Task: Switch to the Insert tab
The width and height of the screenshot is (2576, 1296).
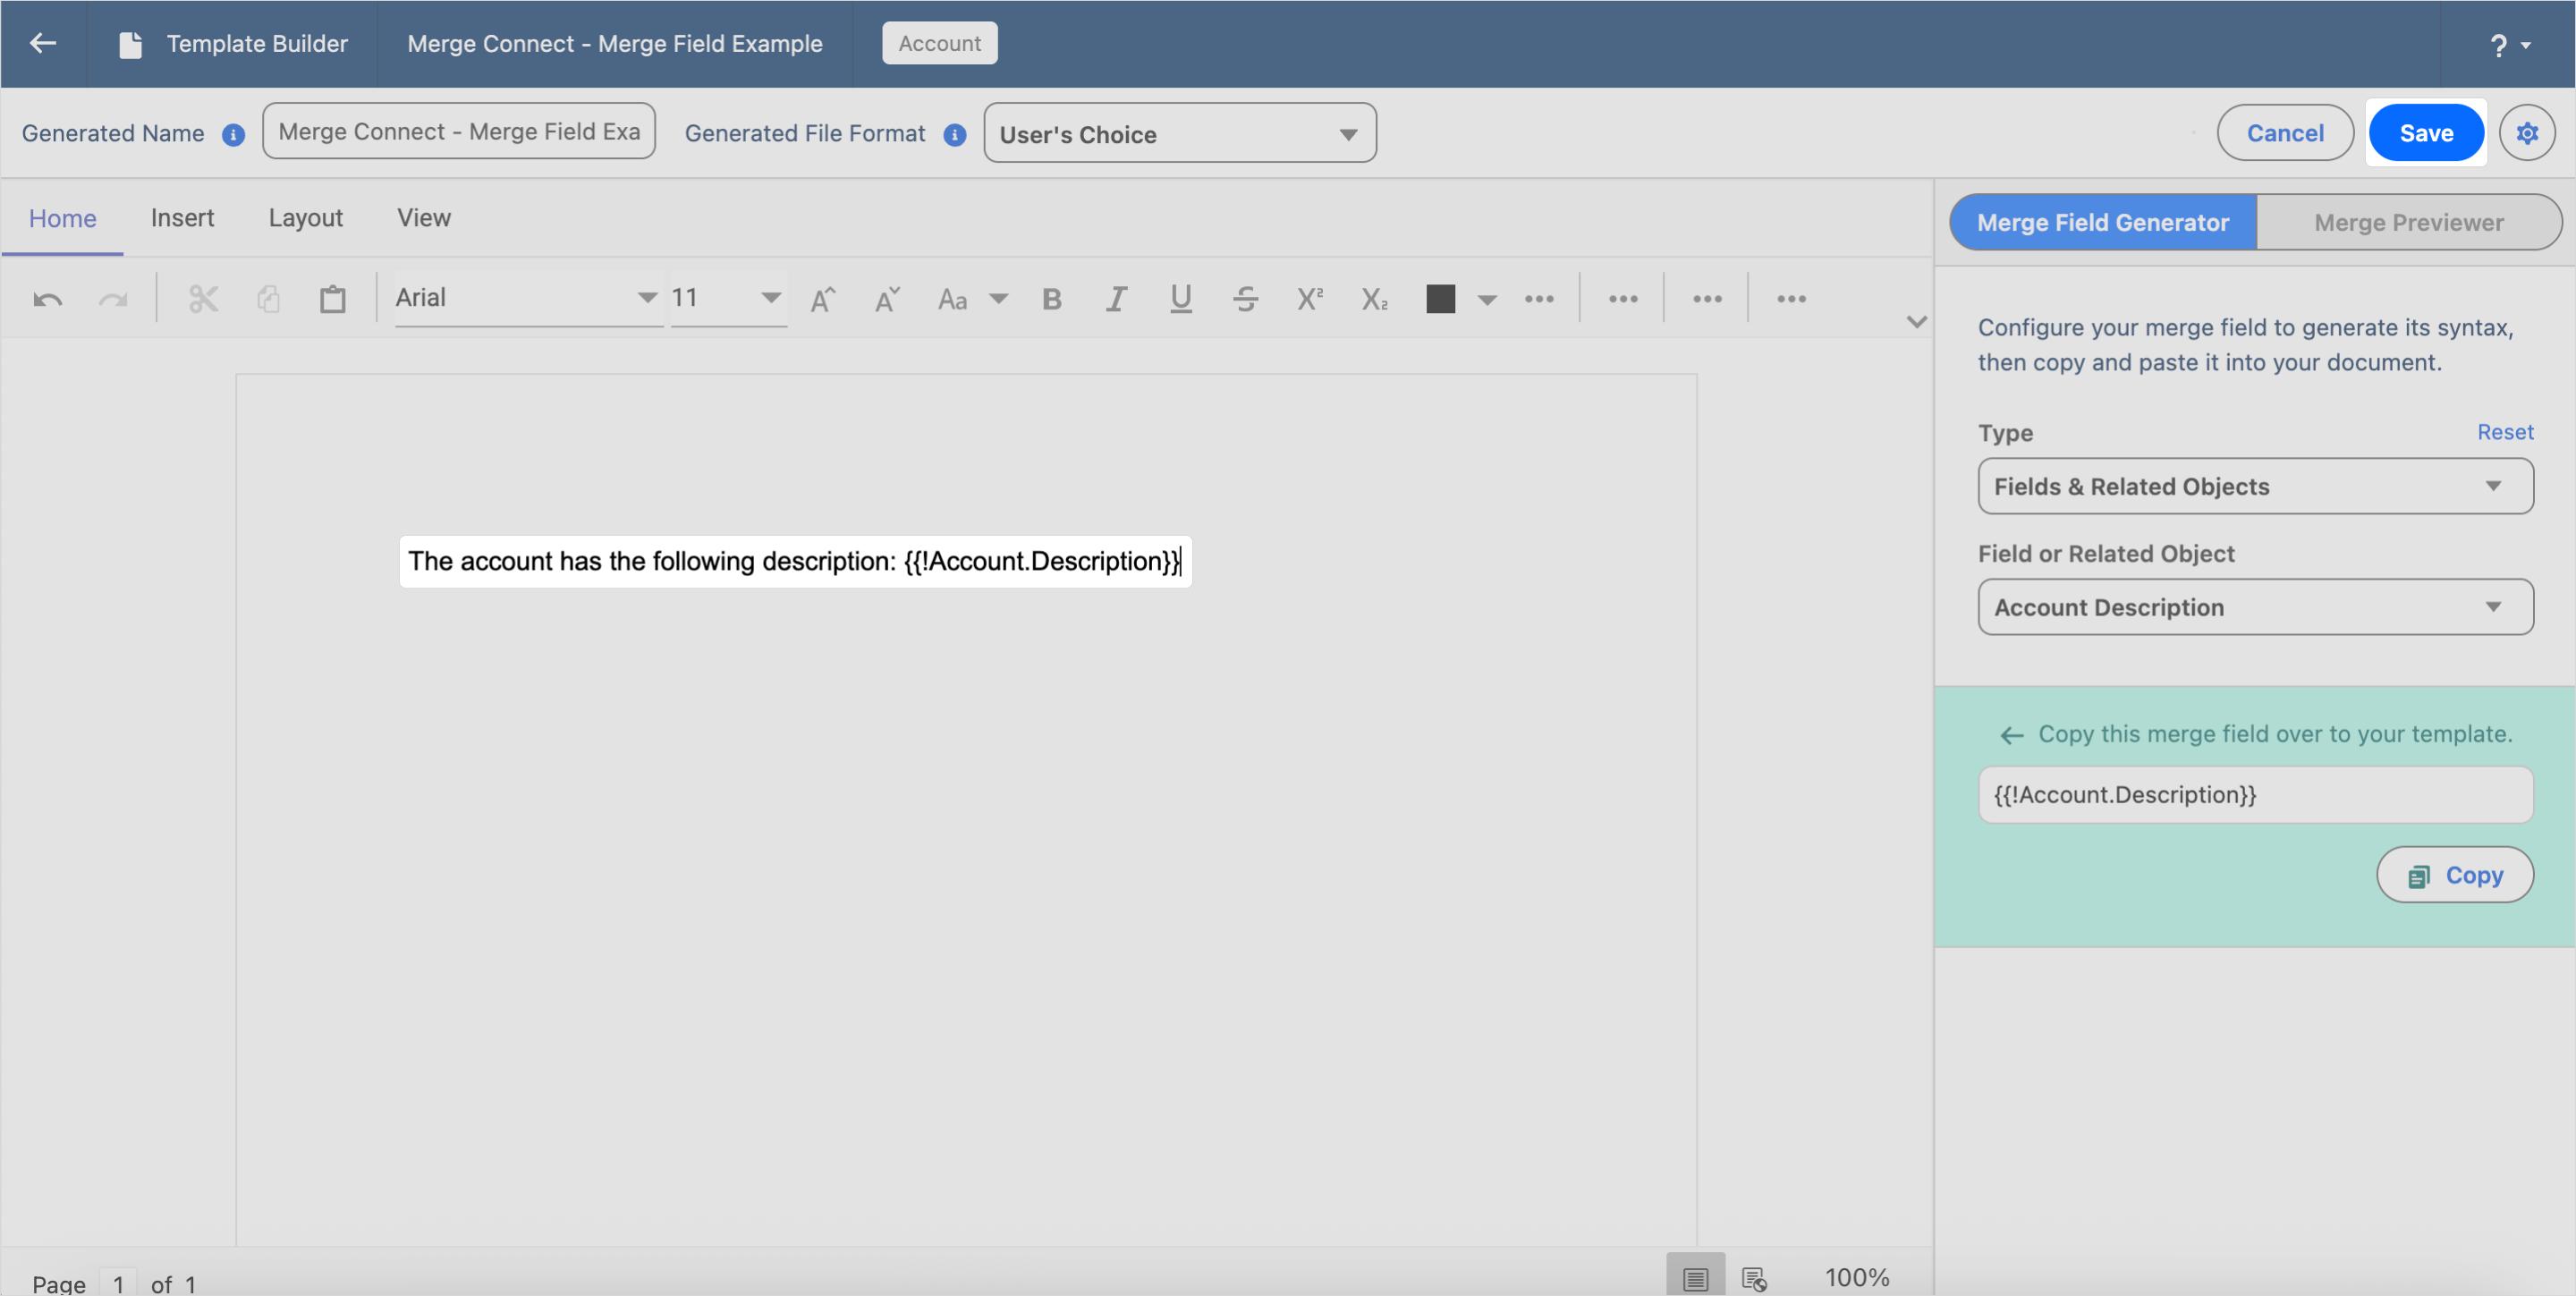Action: click(x=182, y=218)
